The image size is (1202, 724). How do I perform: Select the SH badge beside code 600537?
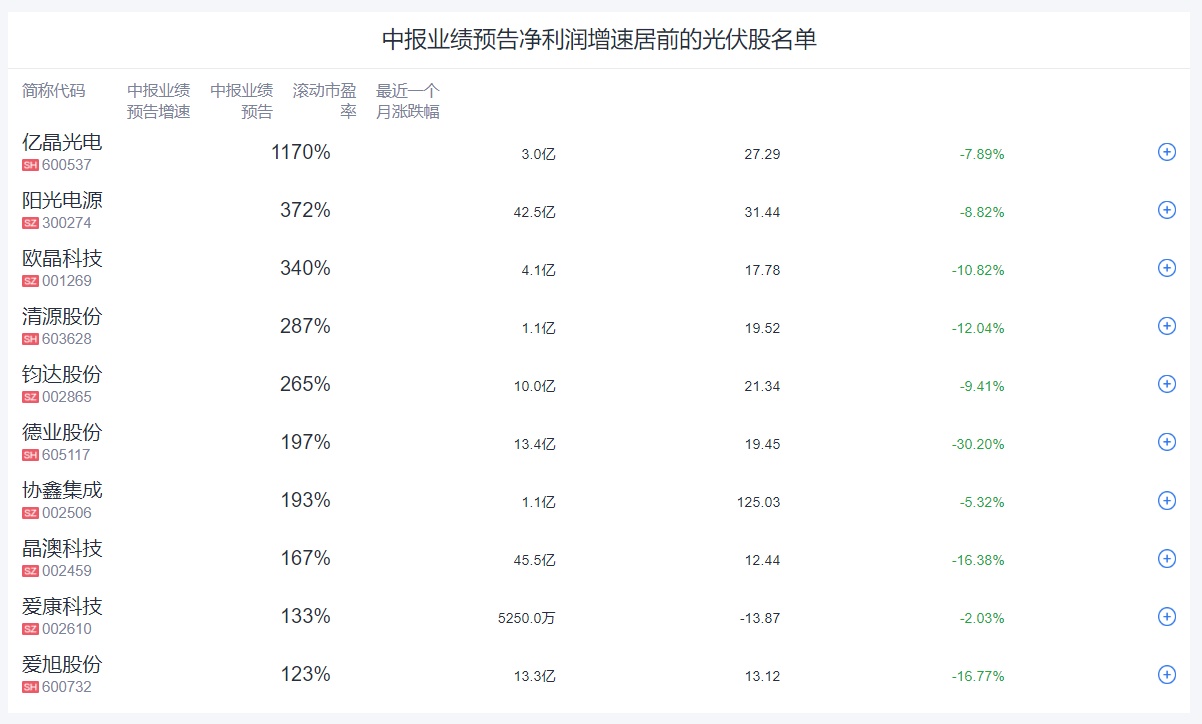click(30, 165)
